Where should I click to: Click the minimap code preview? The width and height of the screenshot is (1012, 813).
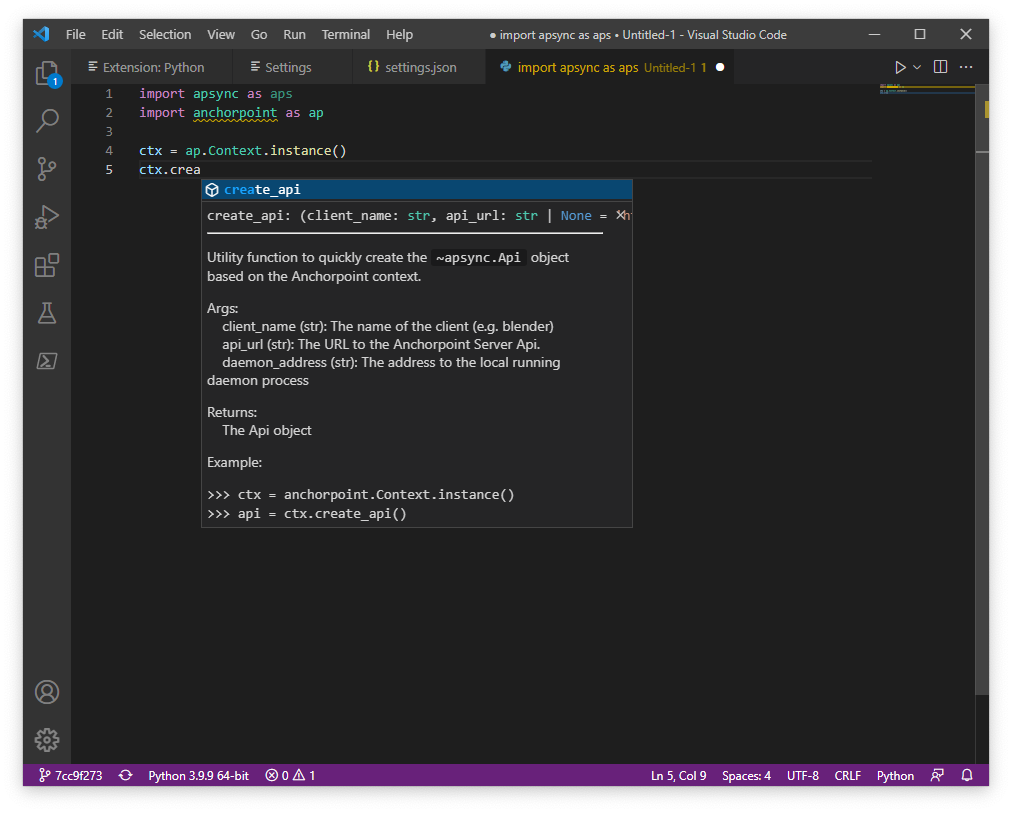[926, 88]
